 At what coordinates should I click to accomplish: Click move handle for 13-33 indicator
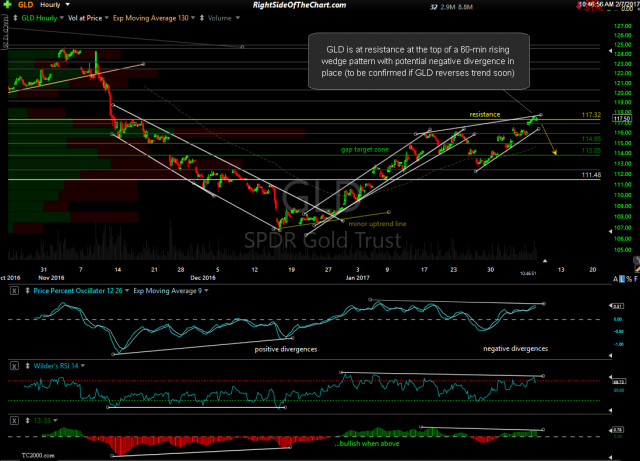[27, 420]
